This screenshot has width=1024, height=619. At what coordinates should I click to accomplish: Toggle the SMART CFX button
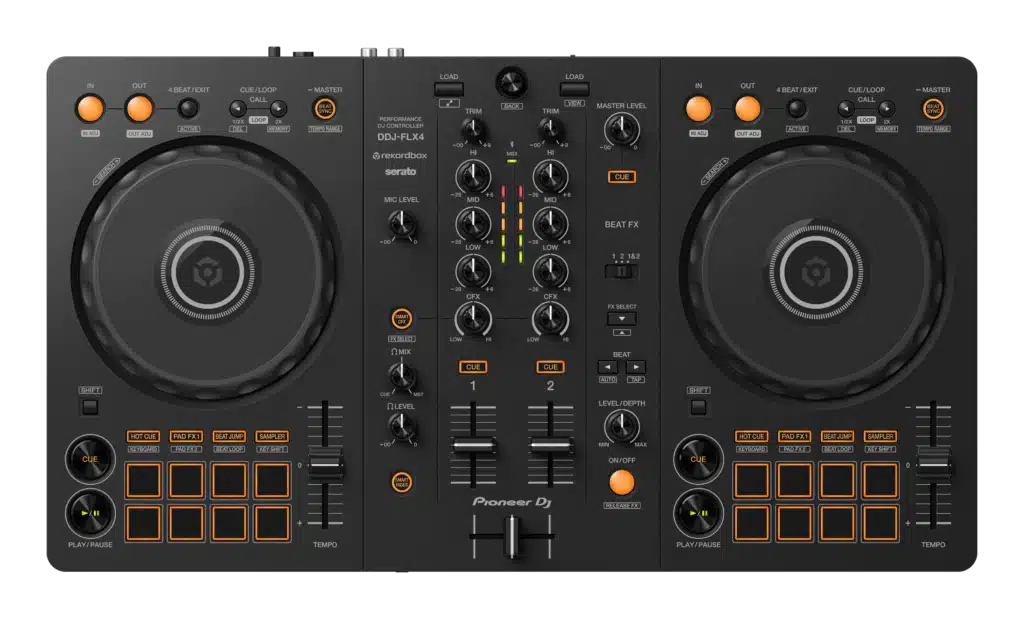coord(402,319)
